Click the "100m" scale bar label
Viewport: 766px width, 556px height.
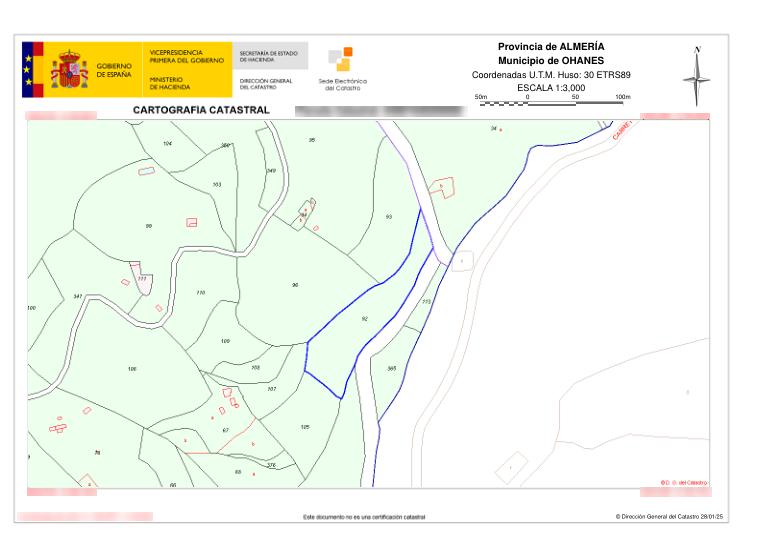point(623,97)
